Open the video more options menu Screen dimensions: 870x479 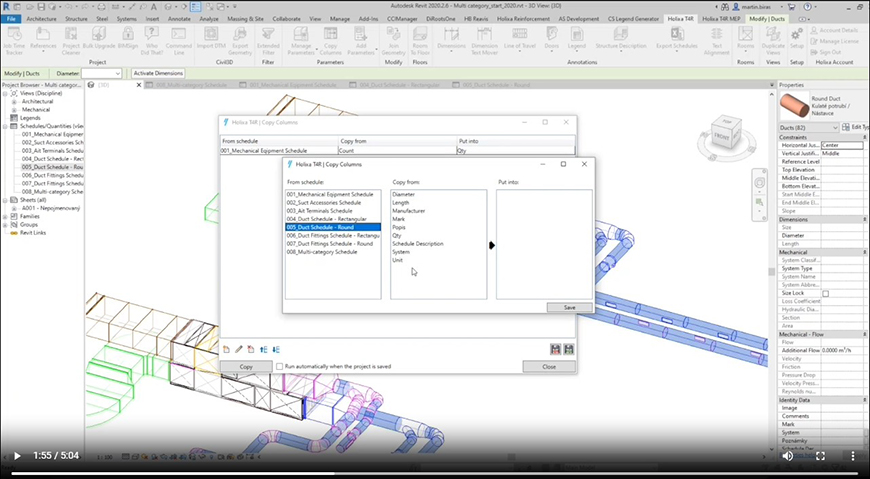coord(853,456)
